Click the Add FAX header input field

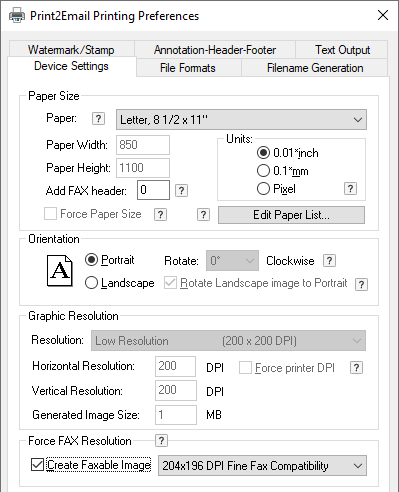click(153, 190)
